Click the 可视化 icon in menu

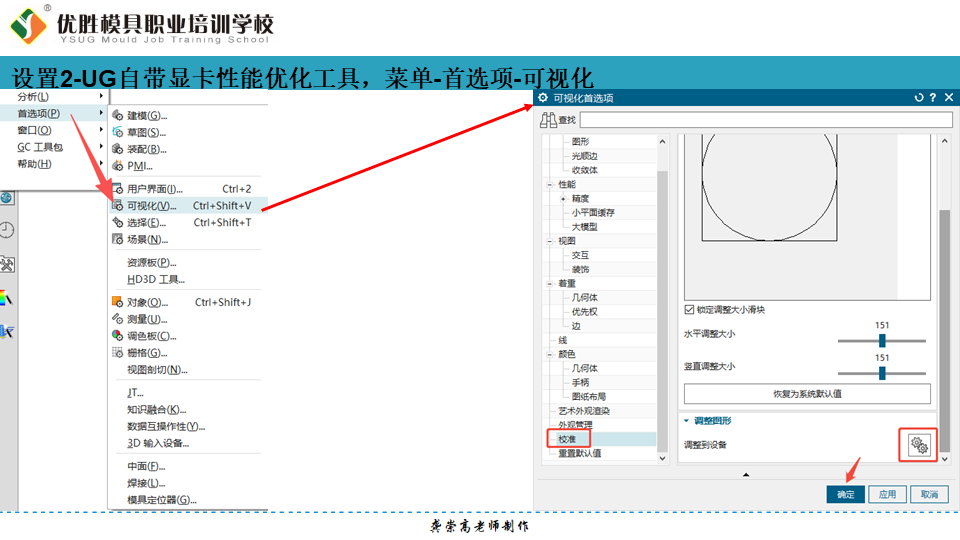point(118,206)
